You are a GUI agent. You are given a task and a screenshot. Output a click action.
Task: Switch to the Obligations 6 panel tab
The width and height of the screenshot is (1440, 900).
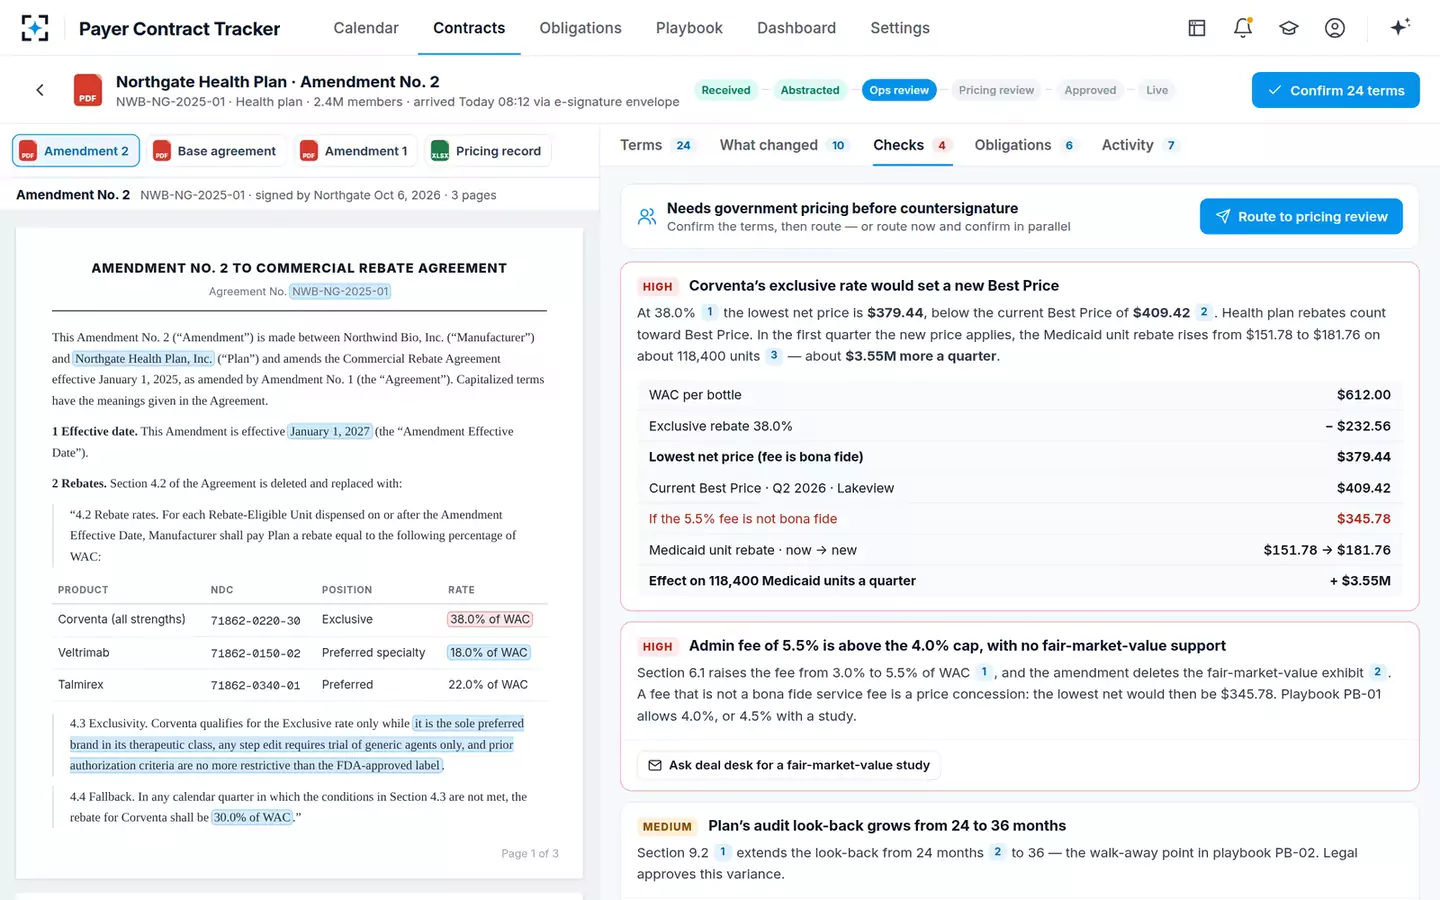[x=1026, y=145]
